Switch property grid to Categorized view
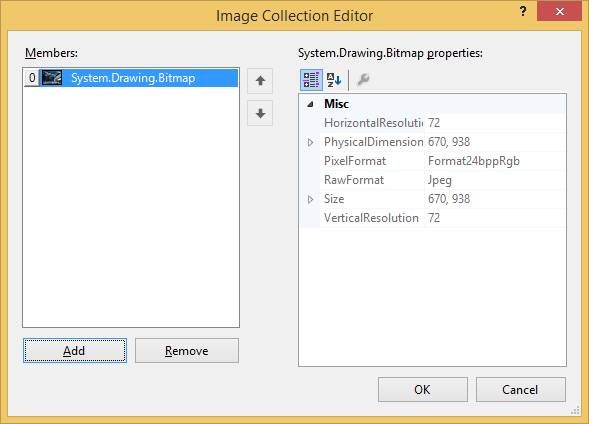 click(311, 80)
